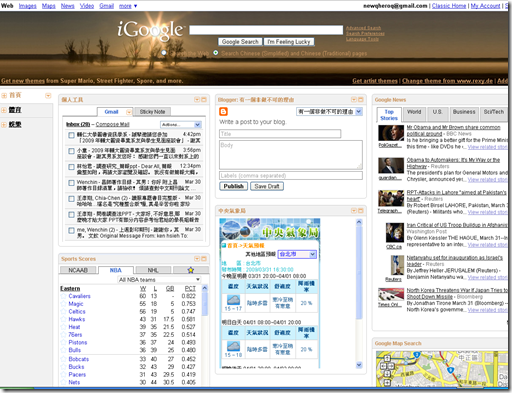Click the NBA standings vertical scrollbar
Screen dimensions: 512x393
click(x=205, y=303)
